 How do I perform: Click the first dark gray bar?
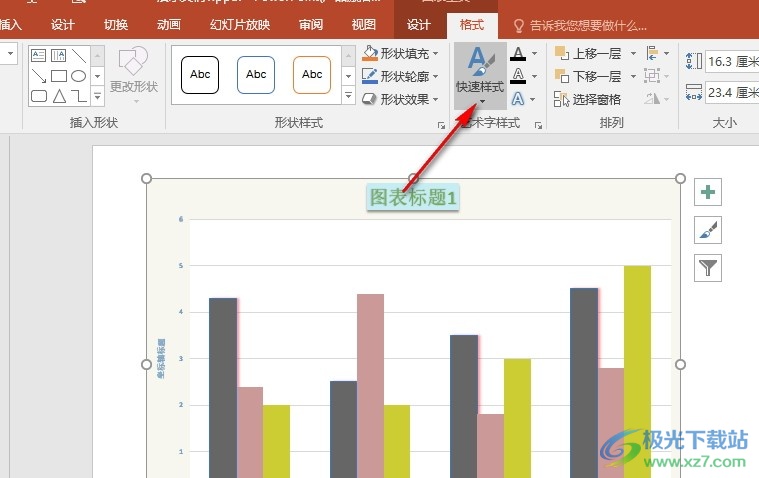(223, 388)
